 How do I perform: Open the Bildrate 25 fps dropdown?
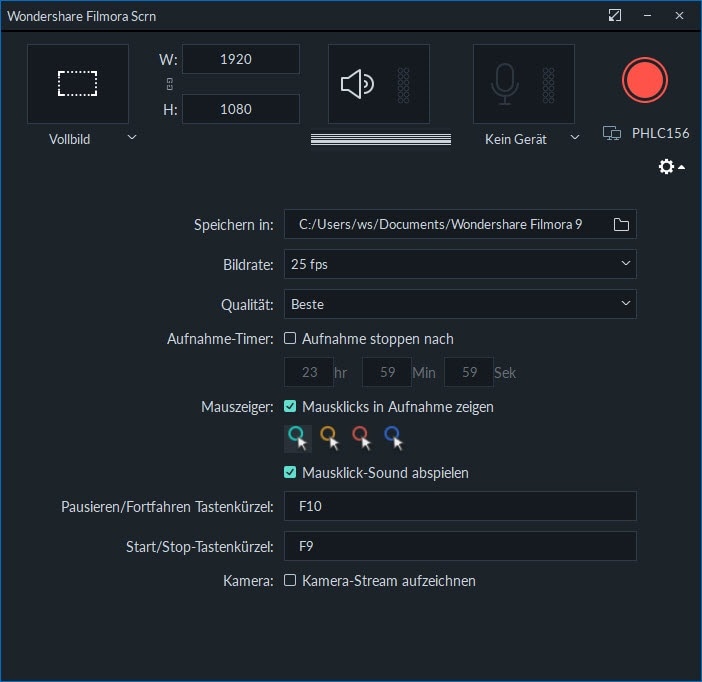[460, 264]
